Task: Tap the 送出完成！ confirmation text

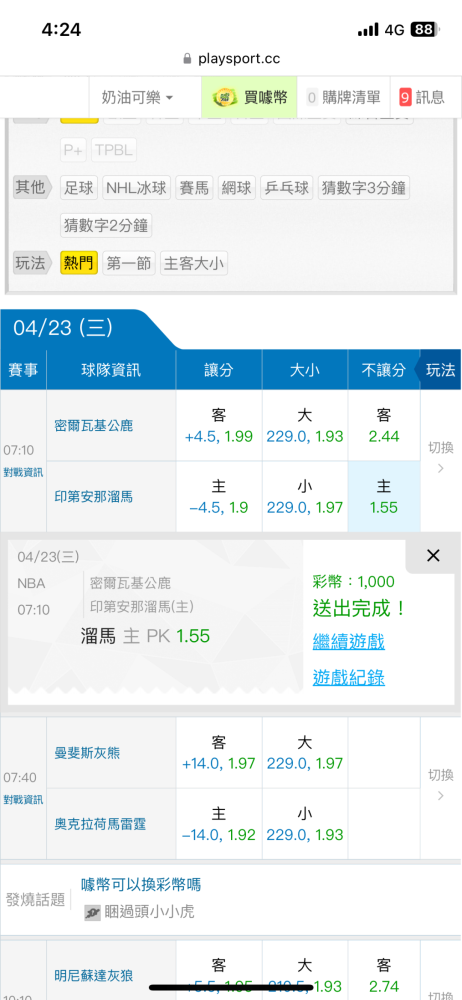Action: pos(360,608)
